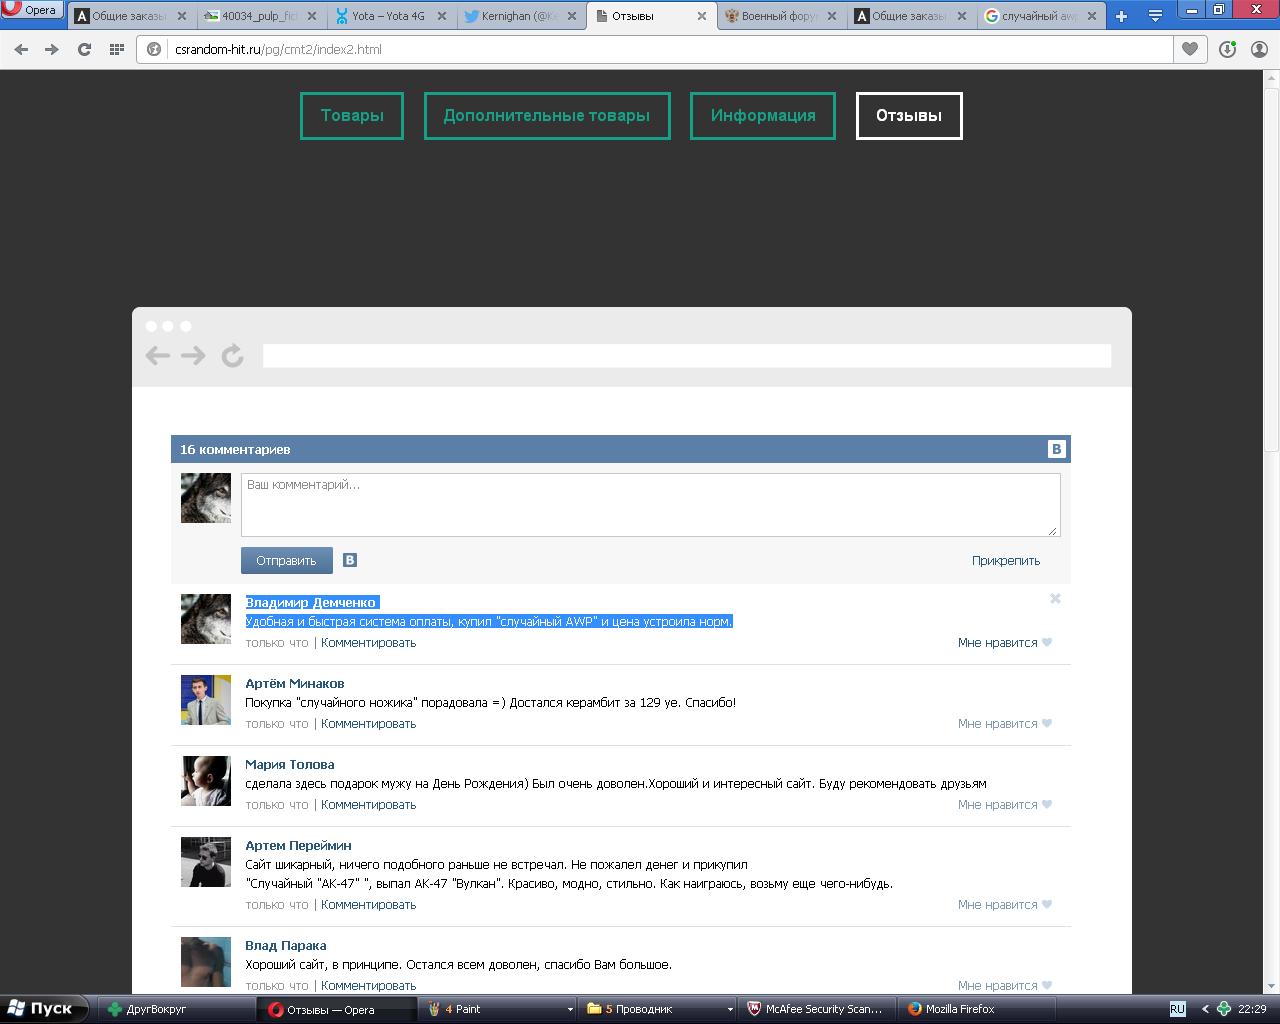The height and width of the screenshot is (1024, 1280).
Task: Click the Прикрепить attachment link
Action: coord(1006,561)
